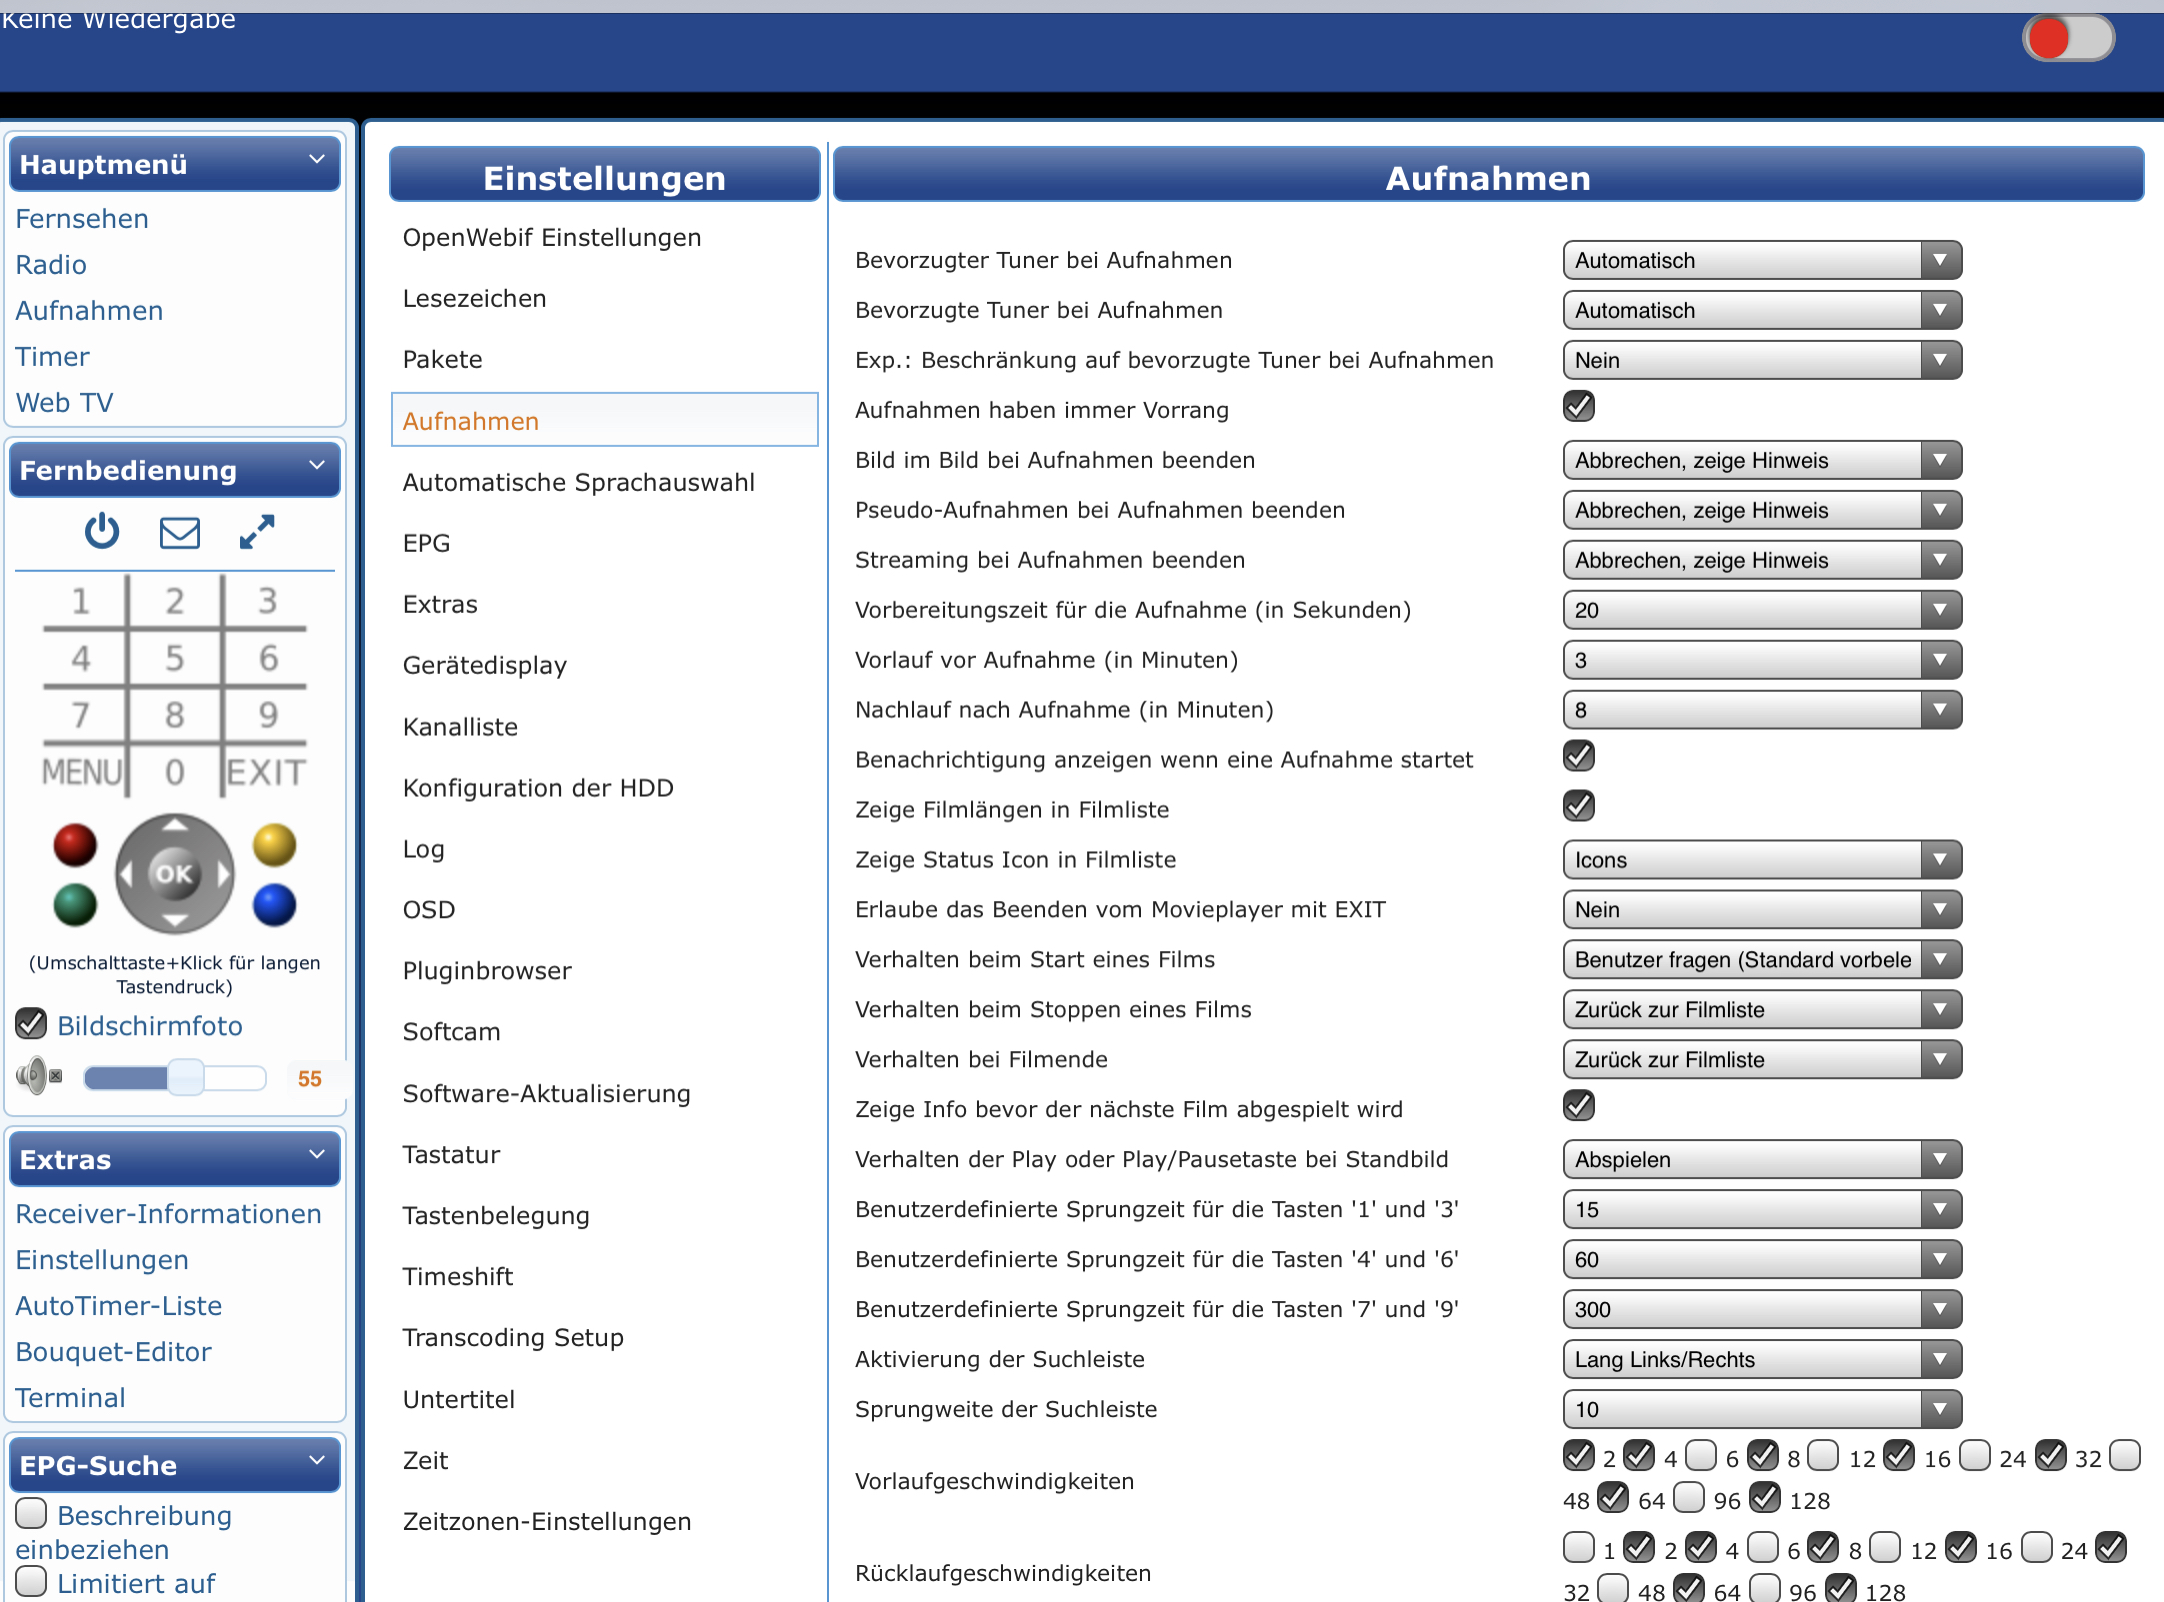This screenshot has height=1602, width=2164.
Task: Collapse the Hauptmenü panel
Action: coord(317,160)
